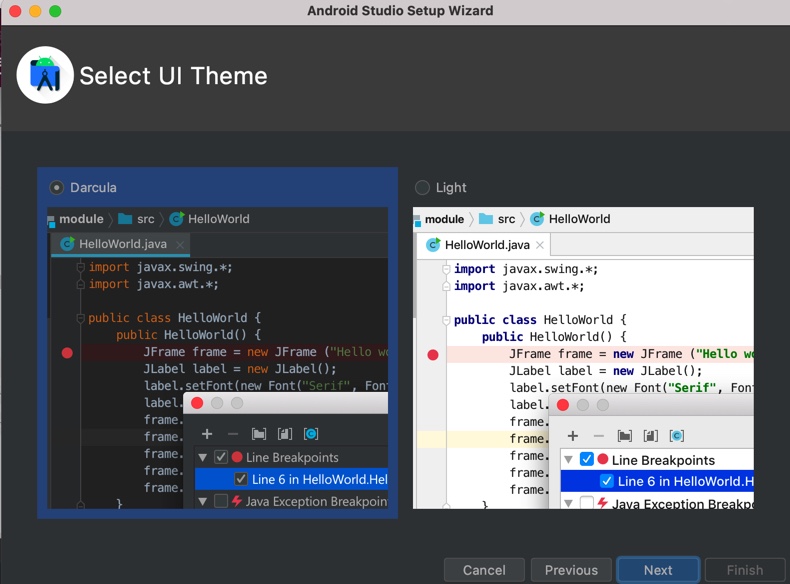Select the HelloWorld.java tab in Darcula preview
Image resolution: width=790 pixels, height=584 pixels.
pos(120,244)
